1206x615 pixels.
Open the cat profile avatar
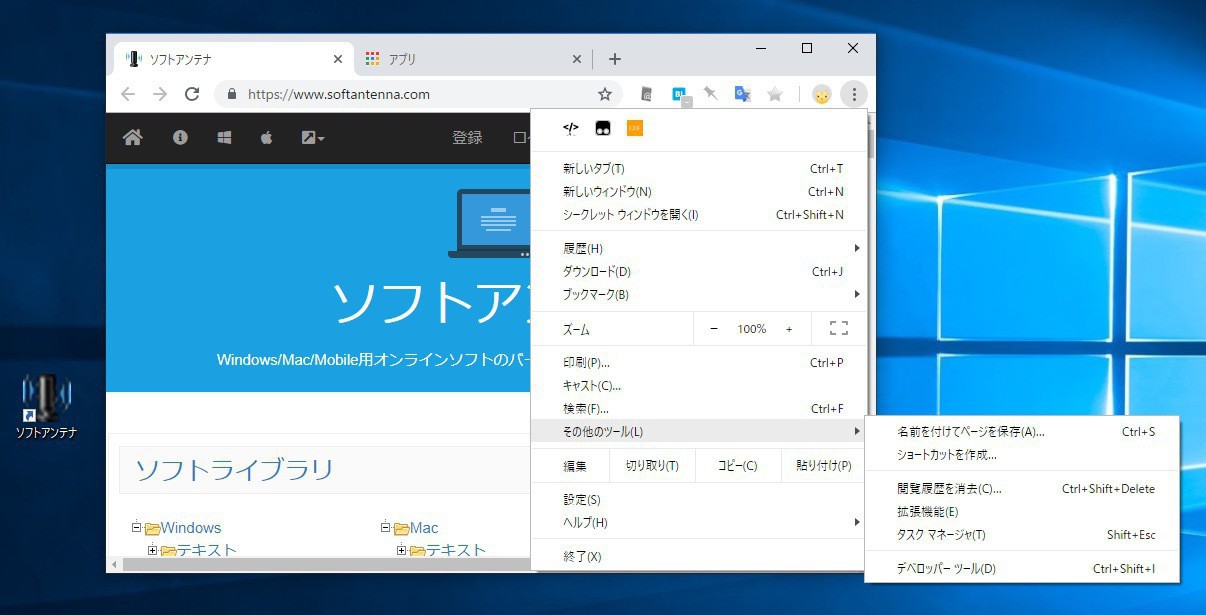(821, 95)
